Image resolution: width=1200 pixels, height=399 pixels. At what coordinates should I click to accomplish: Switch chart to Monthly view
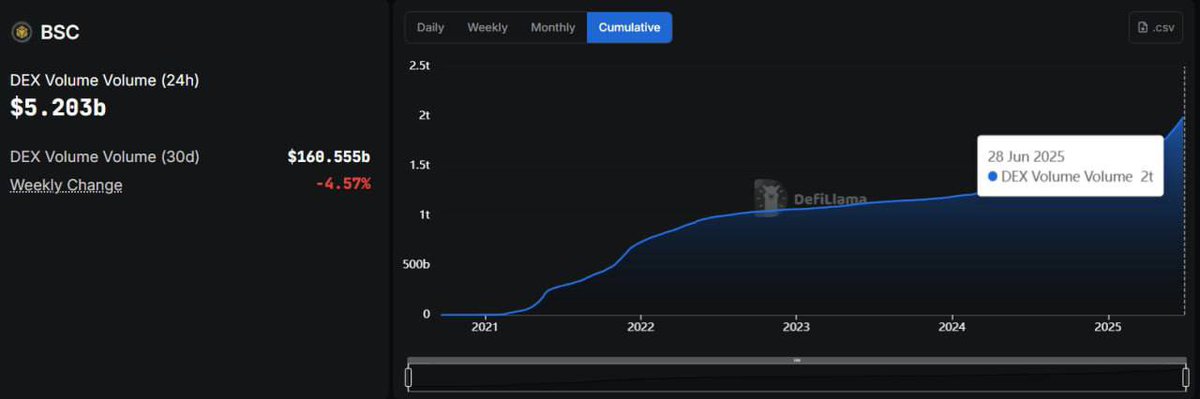coord(553,28)
